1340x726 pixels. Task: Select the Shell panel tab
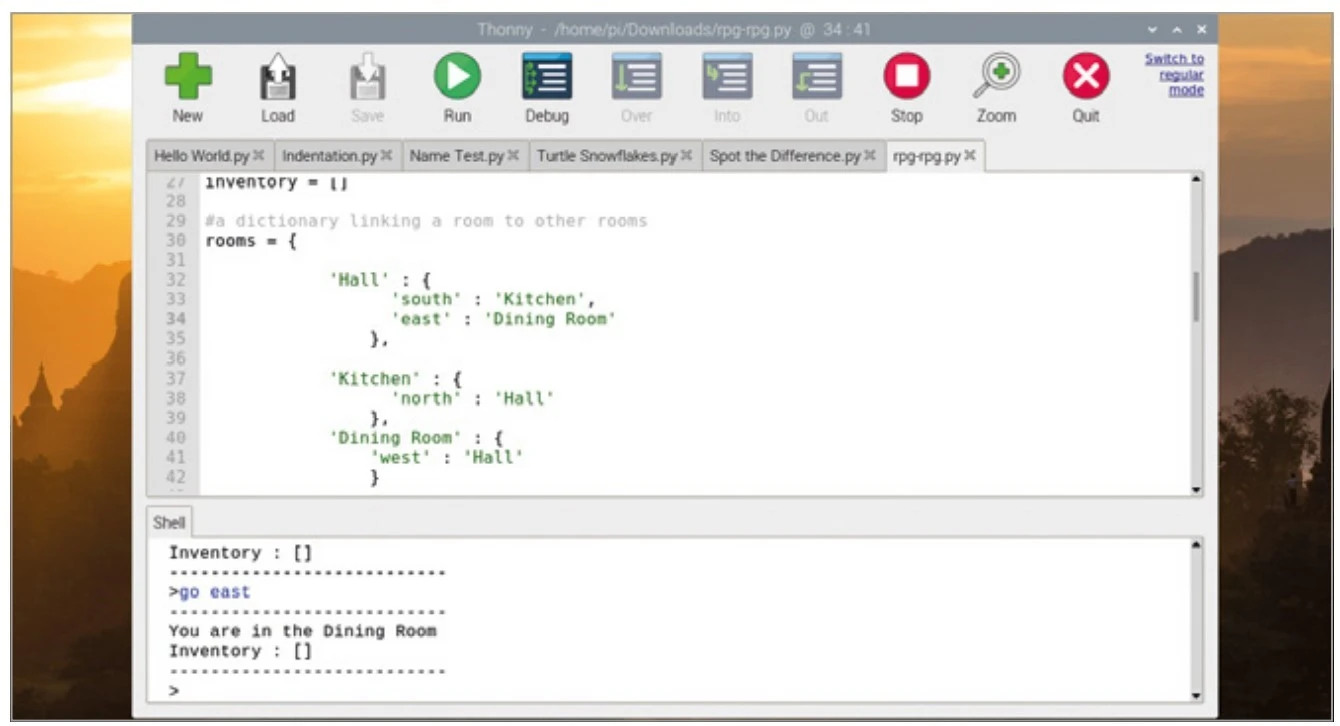(169, 523)
